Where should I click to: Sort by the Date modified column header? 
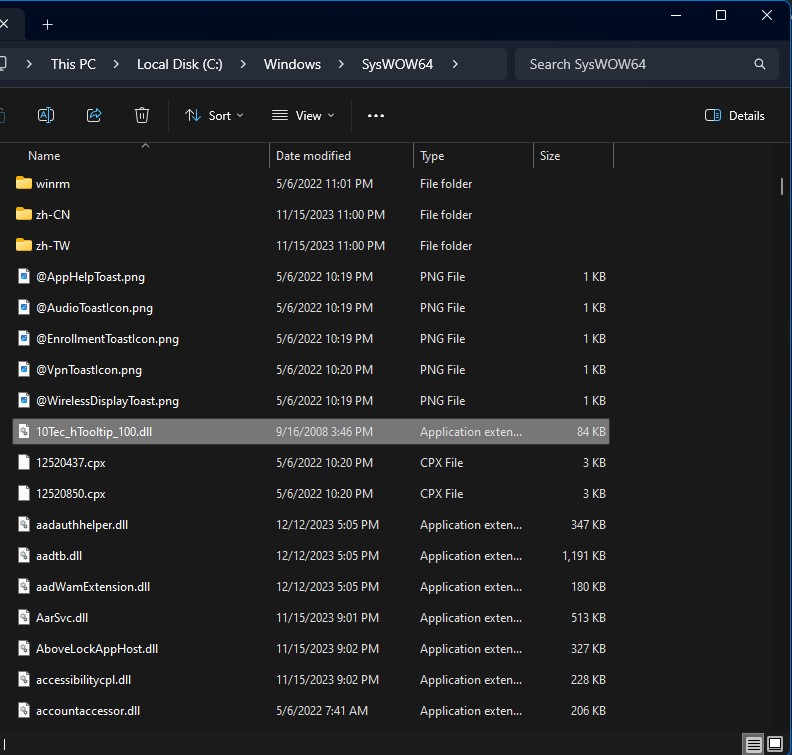313,156
